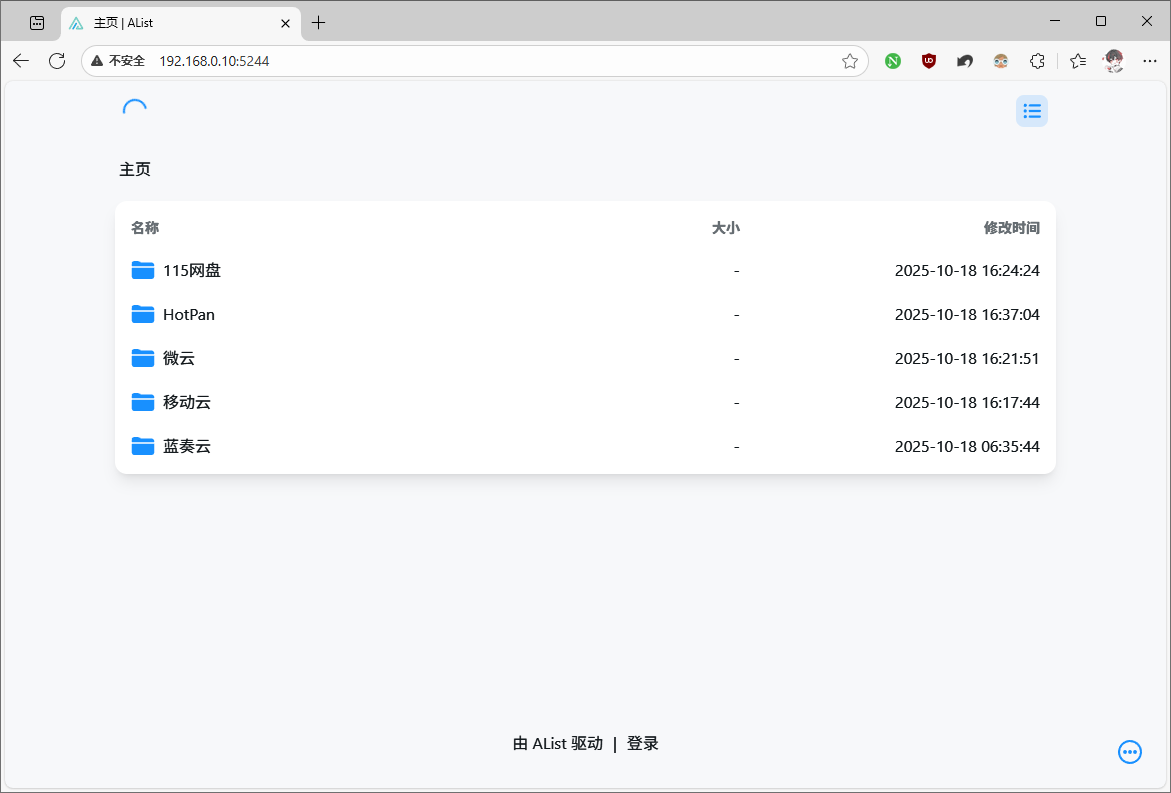Go back using the browser back arrow
The height and width of the screenshot is (793, 1171).
[x=21, y=61]
